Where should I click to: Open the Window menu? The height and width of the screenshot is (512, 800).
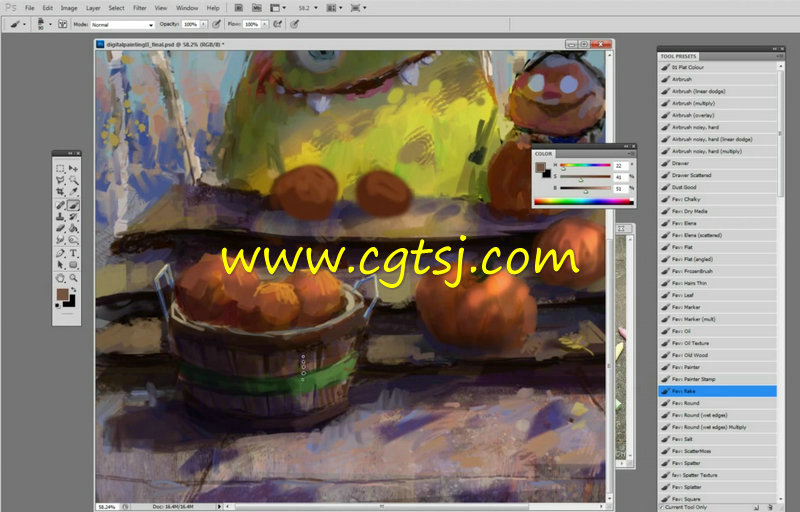pyautogui.click(x=187, y=8)
